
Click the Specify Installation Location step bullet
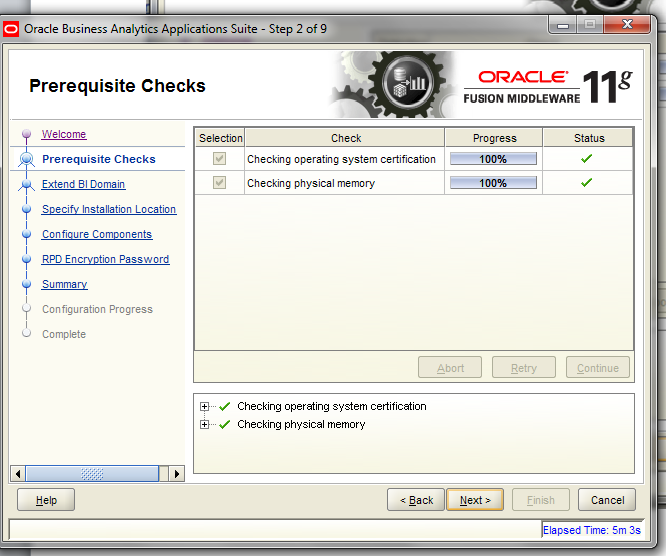tap(26, 209)
